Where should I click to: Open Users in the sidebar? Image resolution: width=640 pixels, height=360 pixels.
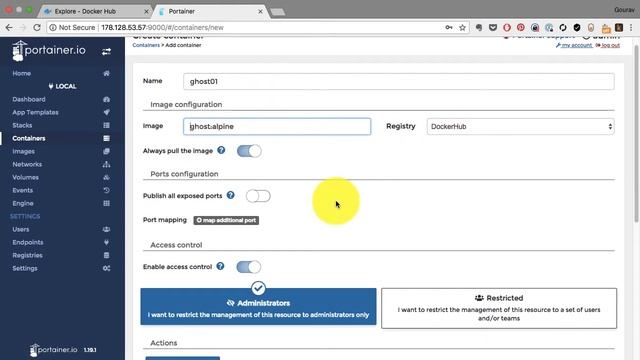20,229
